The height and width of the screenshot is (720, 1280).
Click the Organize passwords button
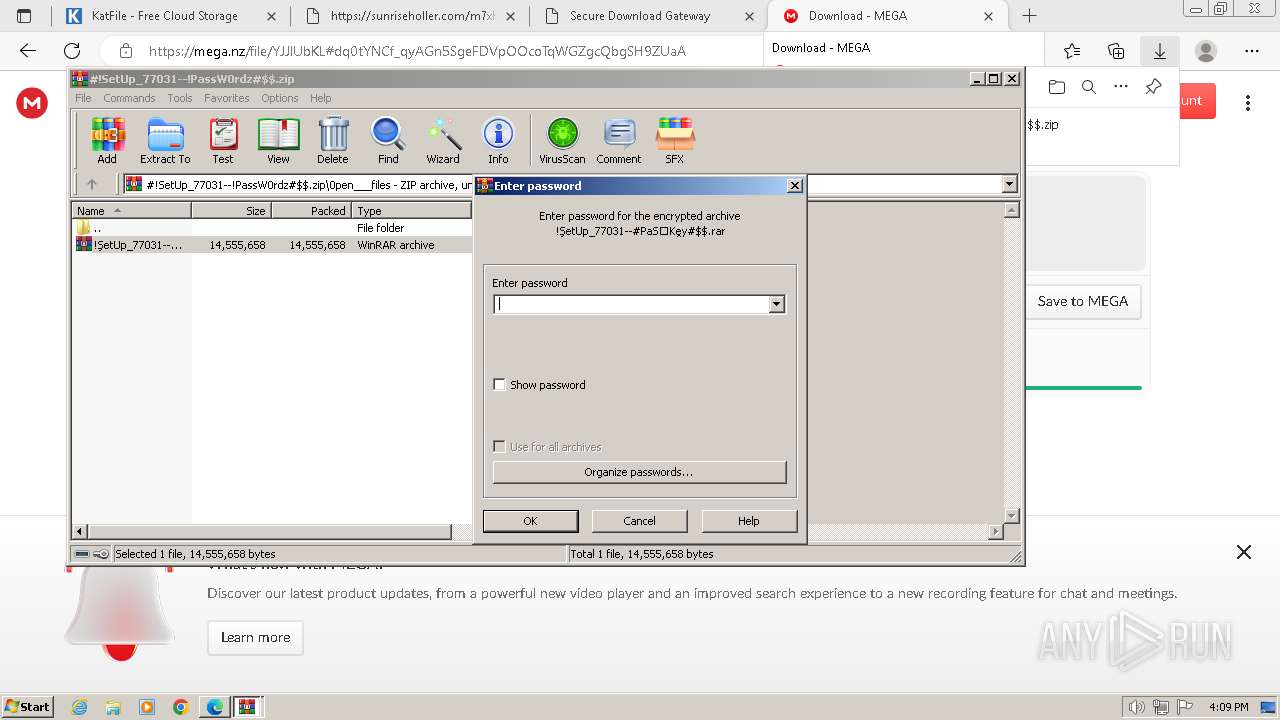coord(639,472)
